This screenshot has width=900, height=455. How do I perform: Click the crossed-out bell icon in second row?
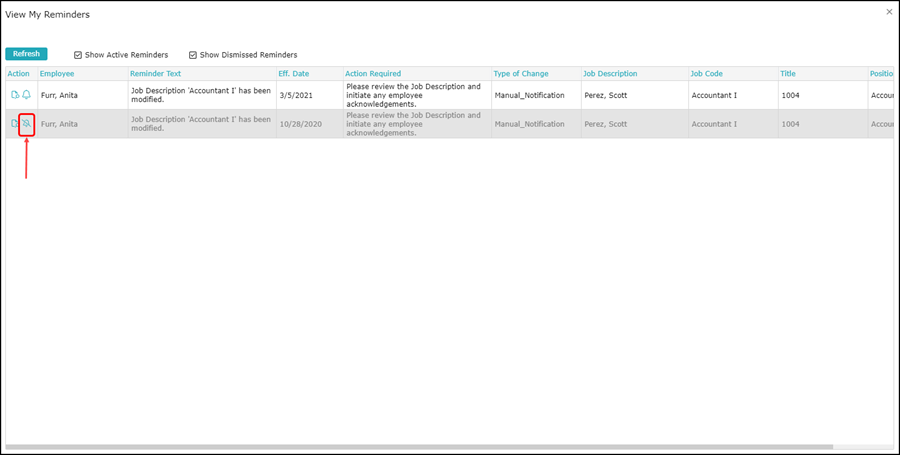pos(27,124)
